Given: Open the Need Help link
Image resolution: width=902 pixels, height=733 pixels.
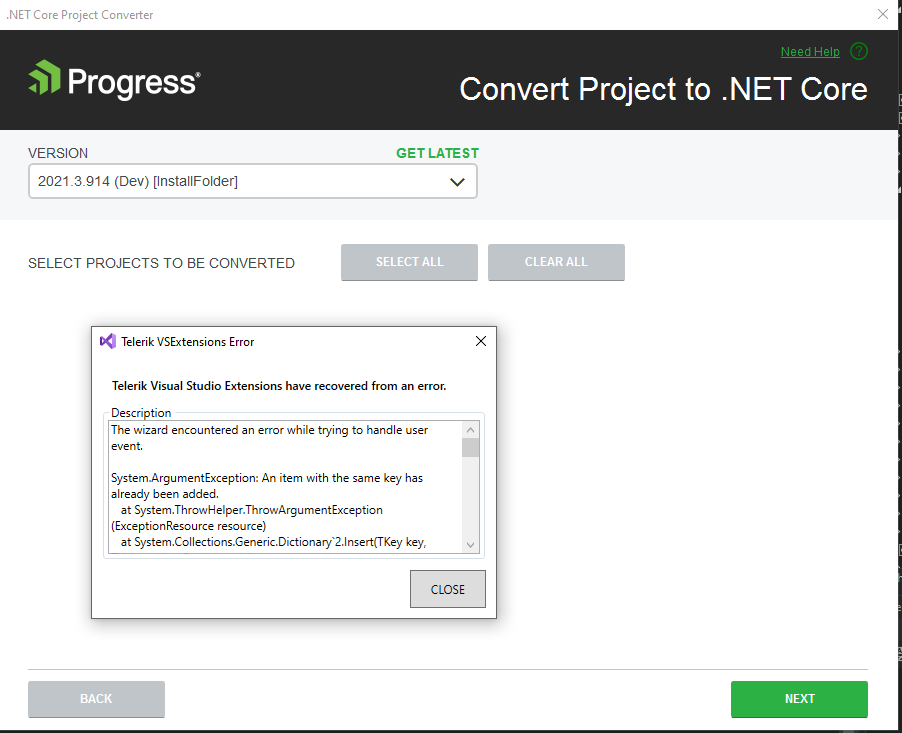Looking at the screenshot, I should [x=810, y=52].
